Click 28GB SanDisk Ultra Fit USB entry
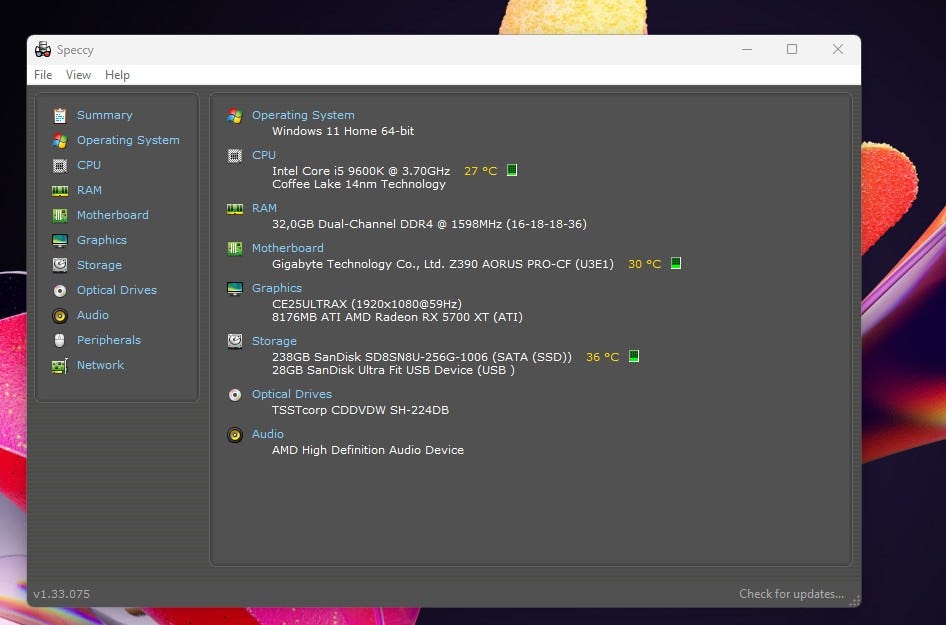Screen dimensions: 946x625 393,370
